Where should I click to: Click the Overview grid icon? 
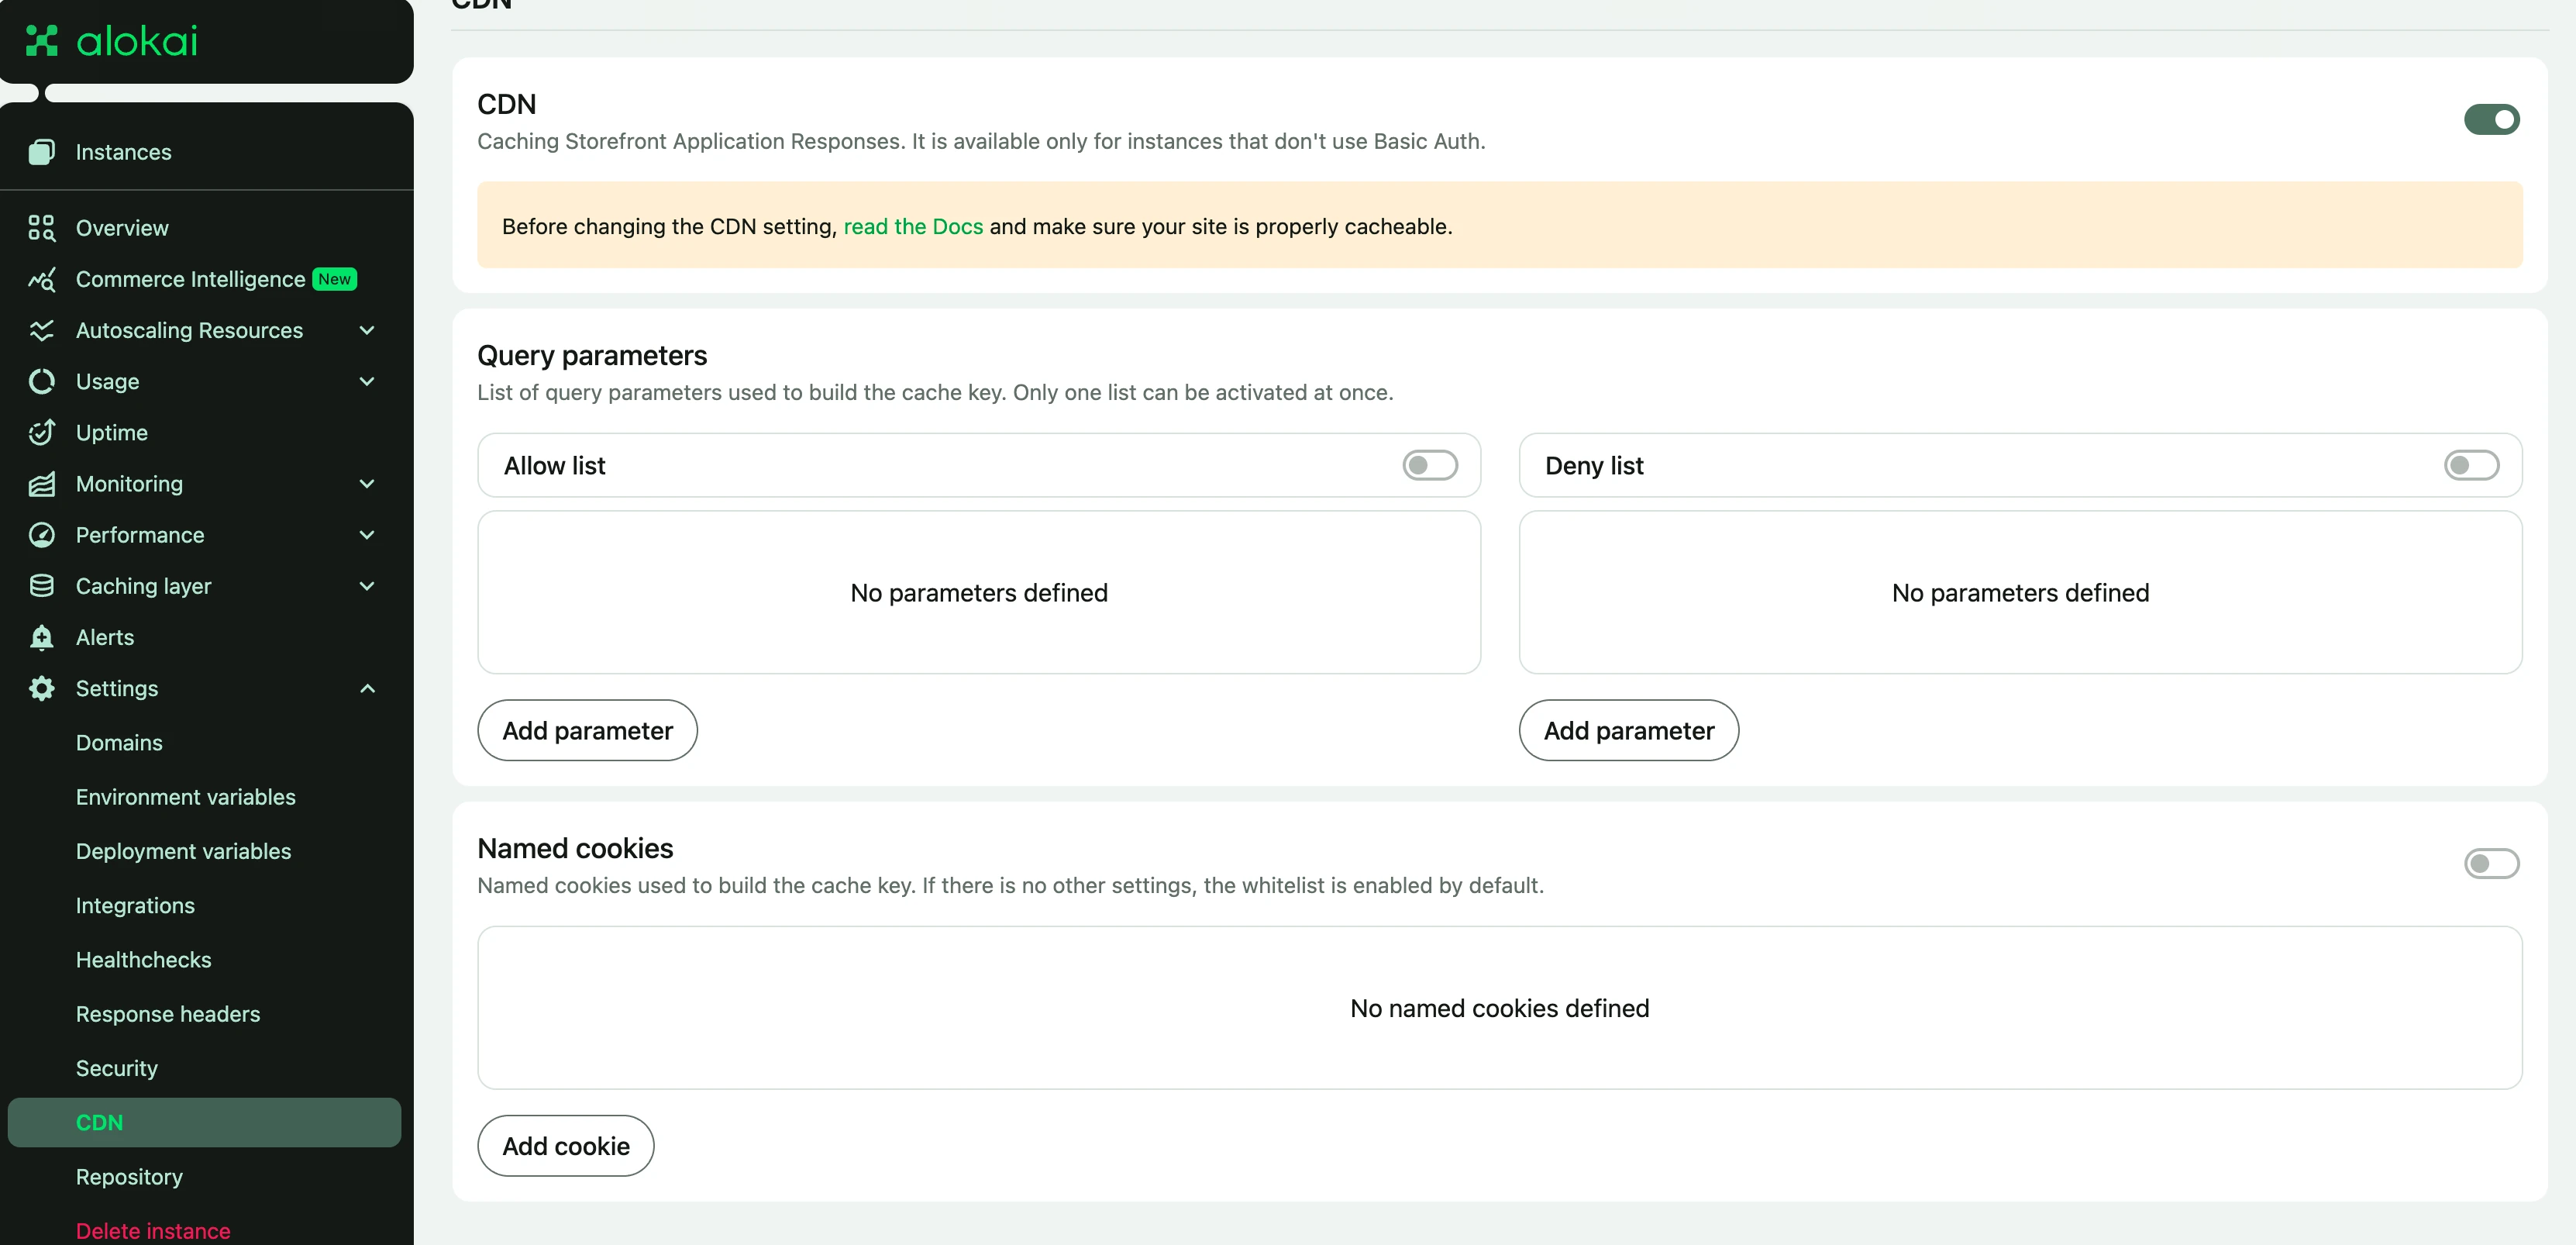click(41, 228)
